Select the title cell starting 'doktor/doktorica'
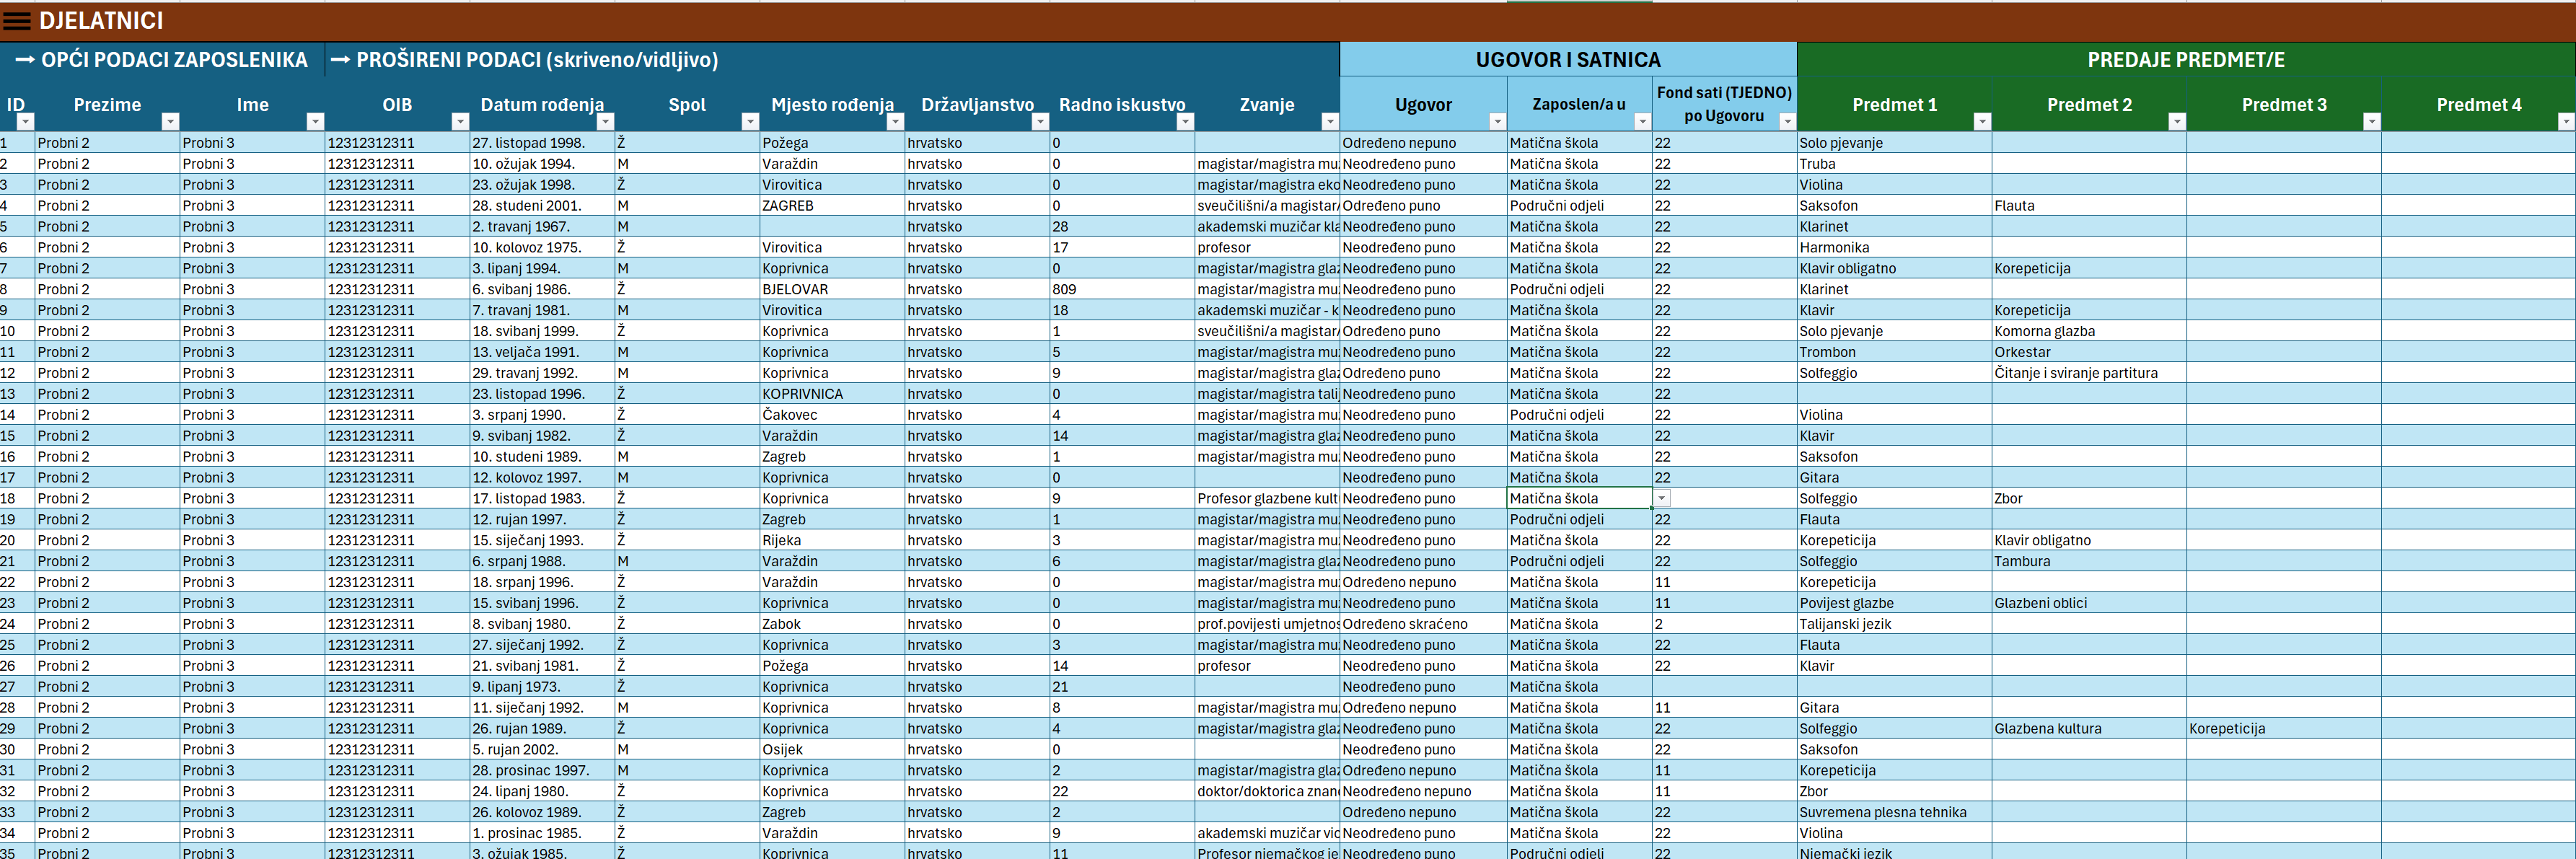 click(1267, 791)
